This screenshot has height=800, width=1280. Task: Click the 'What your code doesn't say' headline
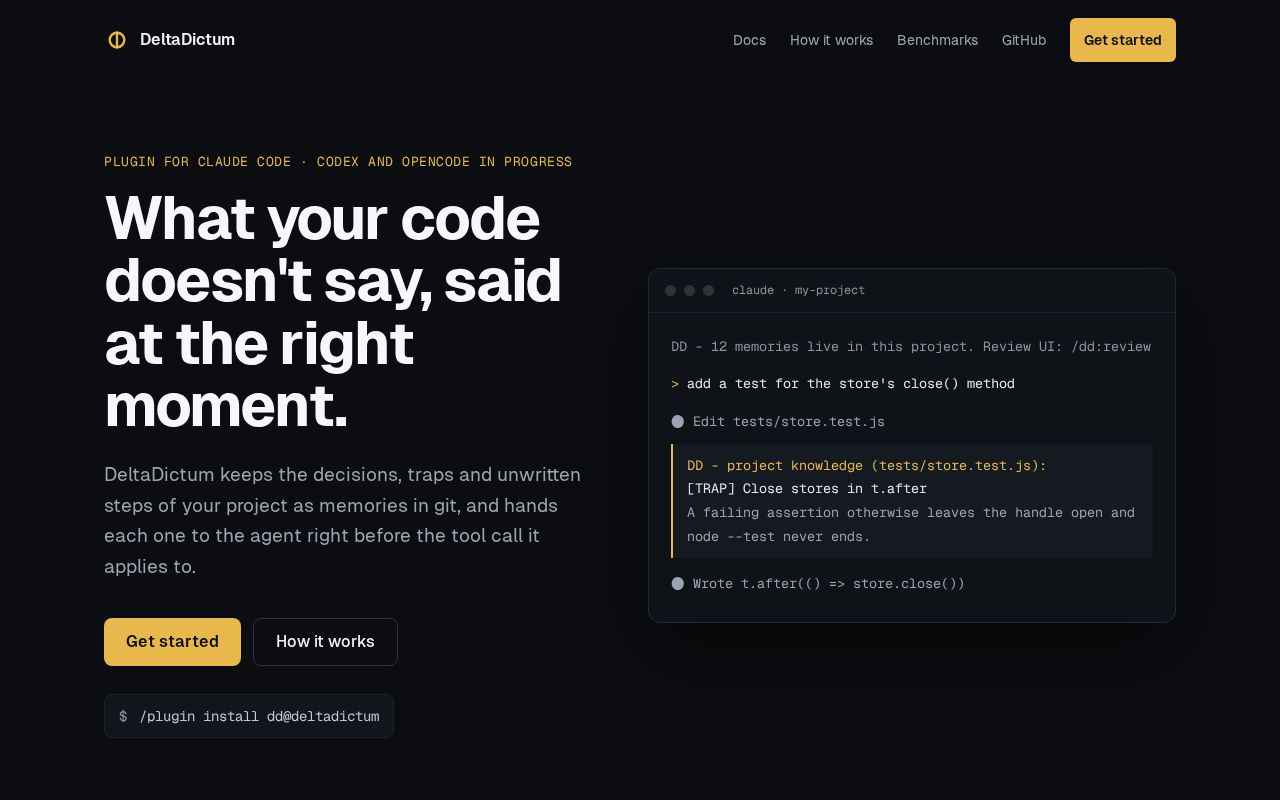coord(333,311)
